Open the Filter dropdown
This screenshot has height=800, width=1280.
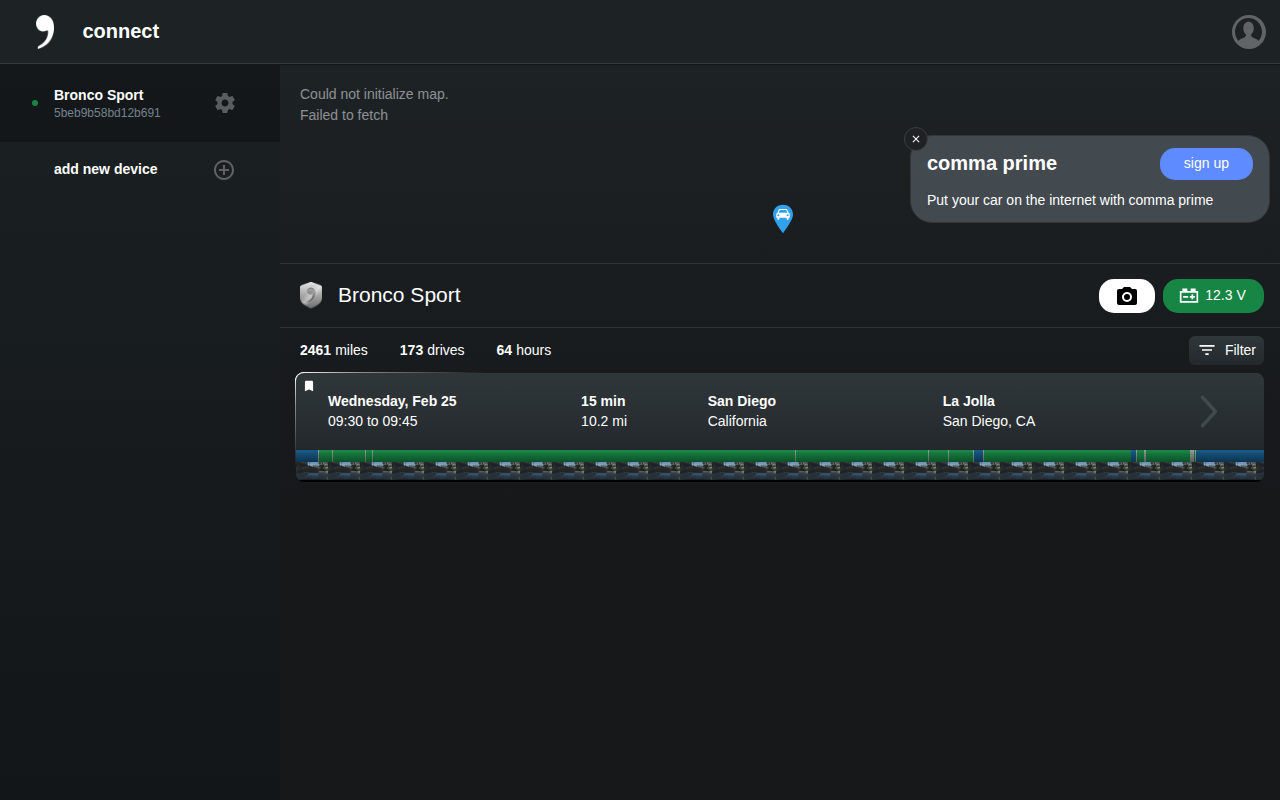[x=1226, y=350]
